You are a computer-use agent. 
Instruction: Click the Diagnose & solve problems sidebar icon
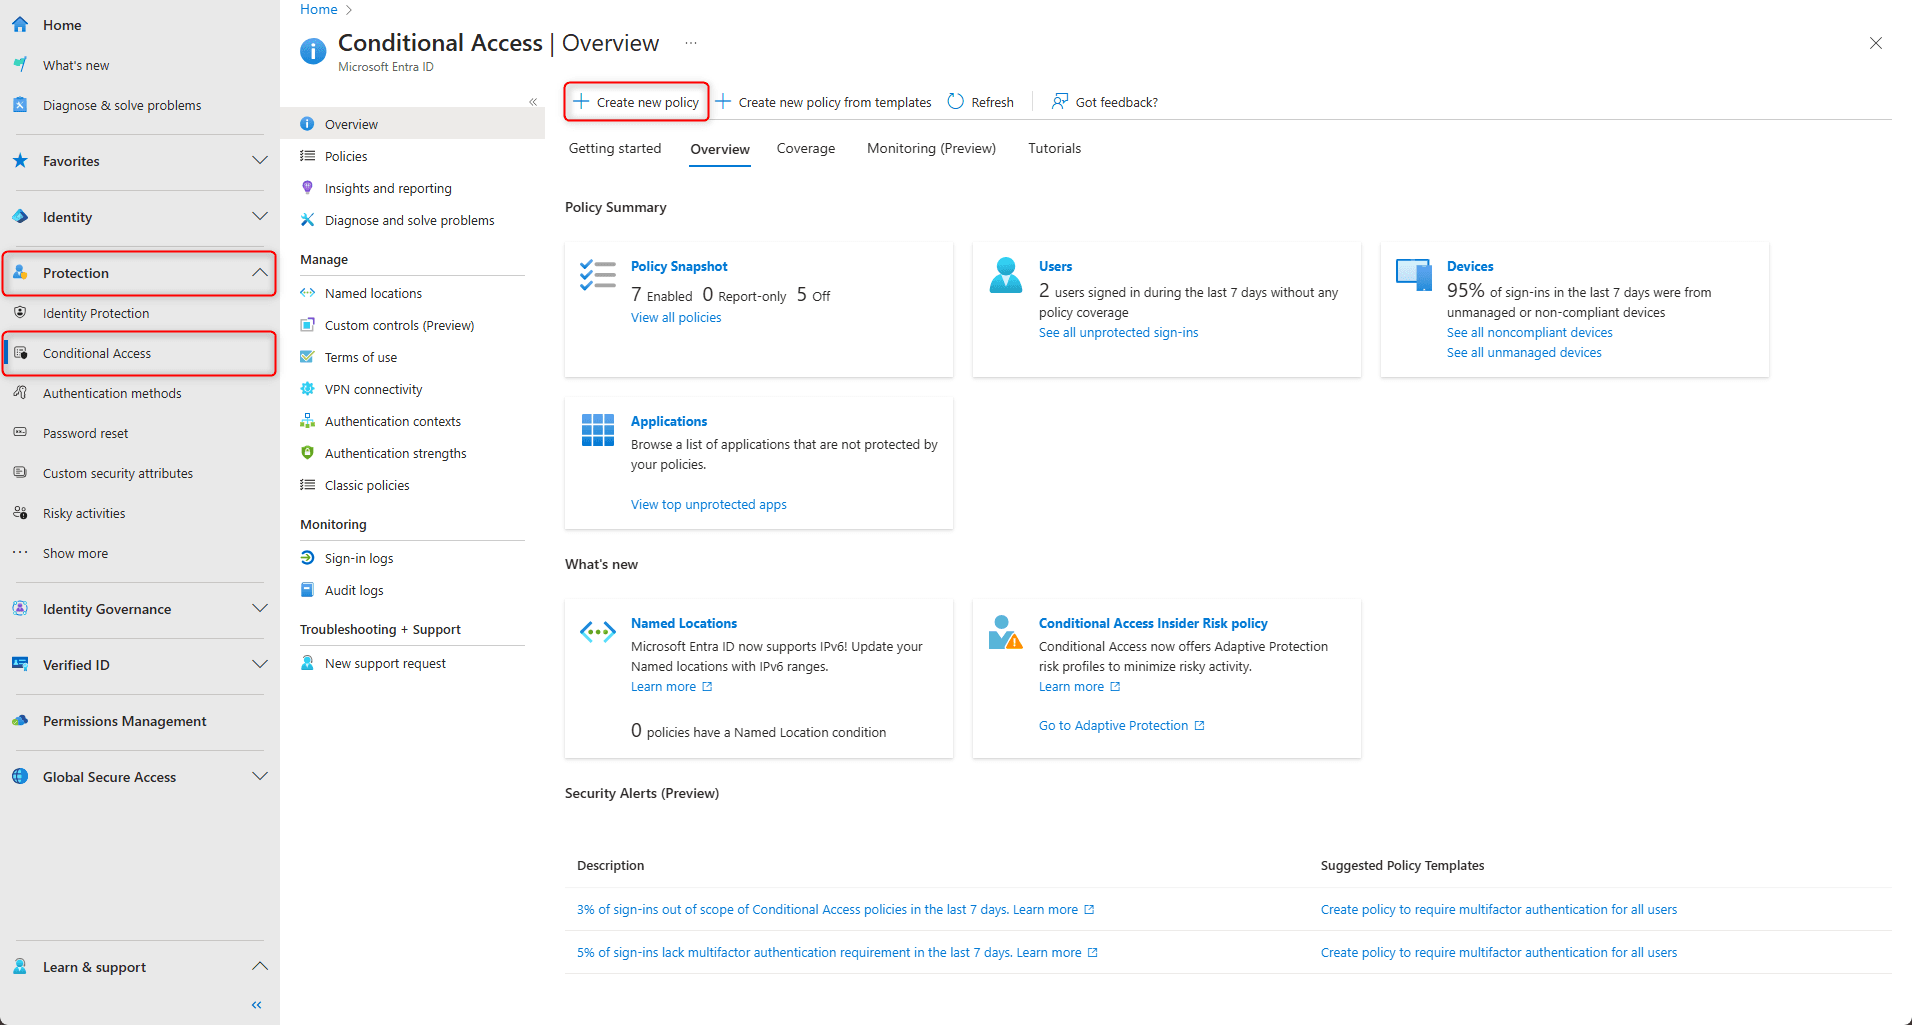click(x=20, y=105)
